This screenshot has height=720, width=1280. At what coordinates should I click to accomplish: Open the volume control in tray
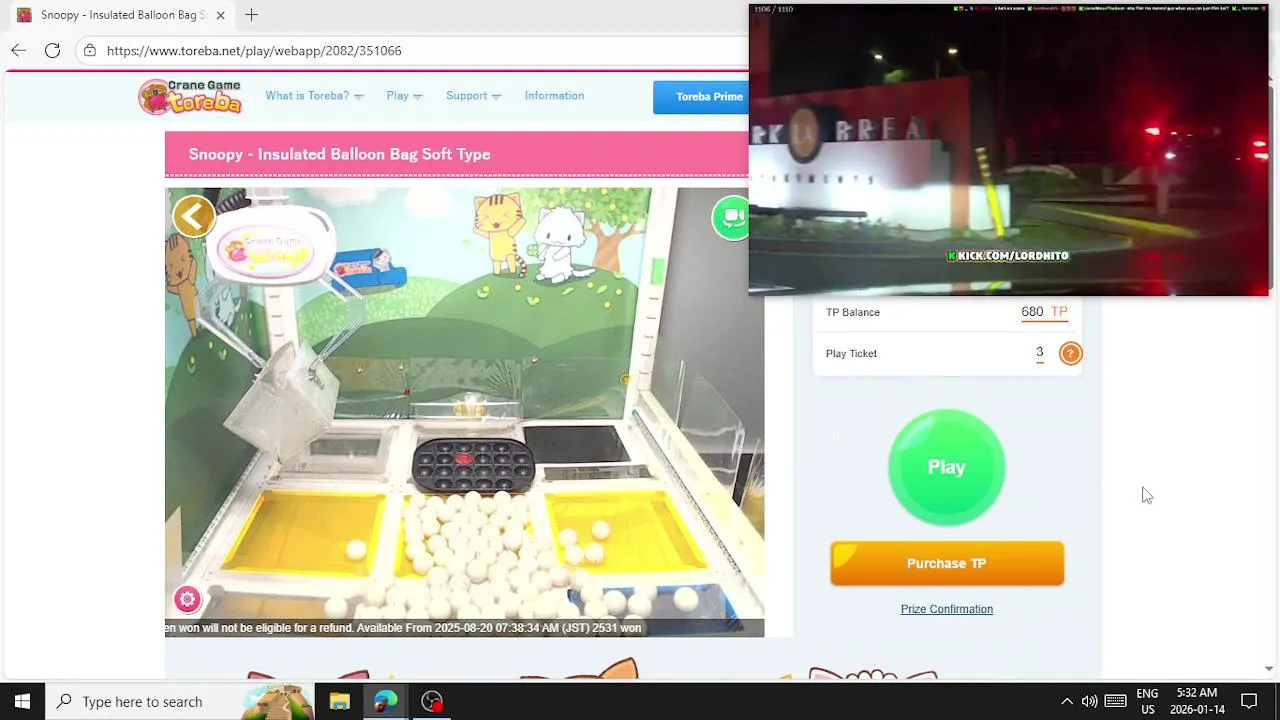click(1090, 701)
